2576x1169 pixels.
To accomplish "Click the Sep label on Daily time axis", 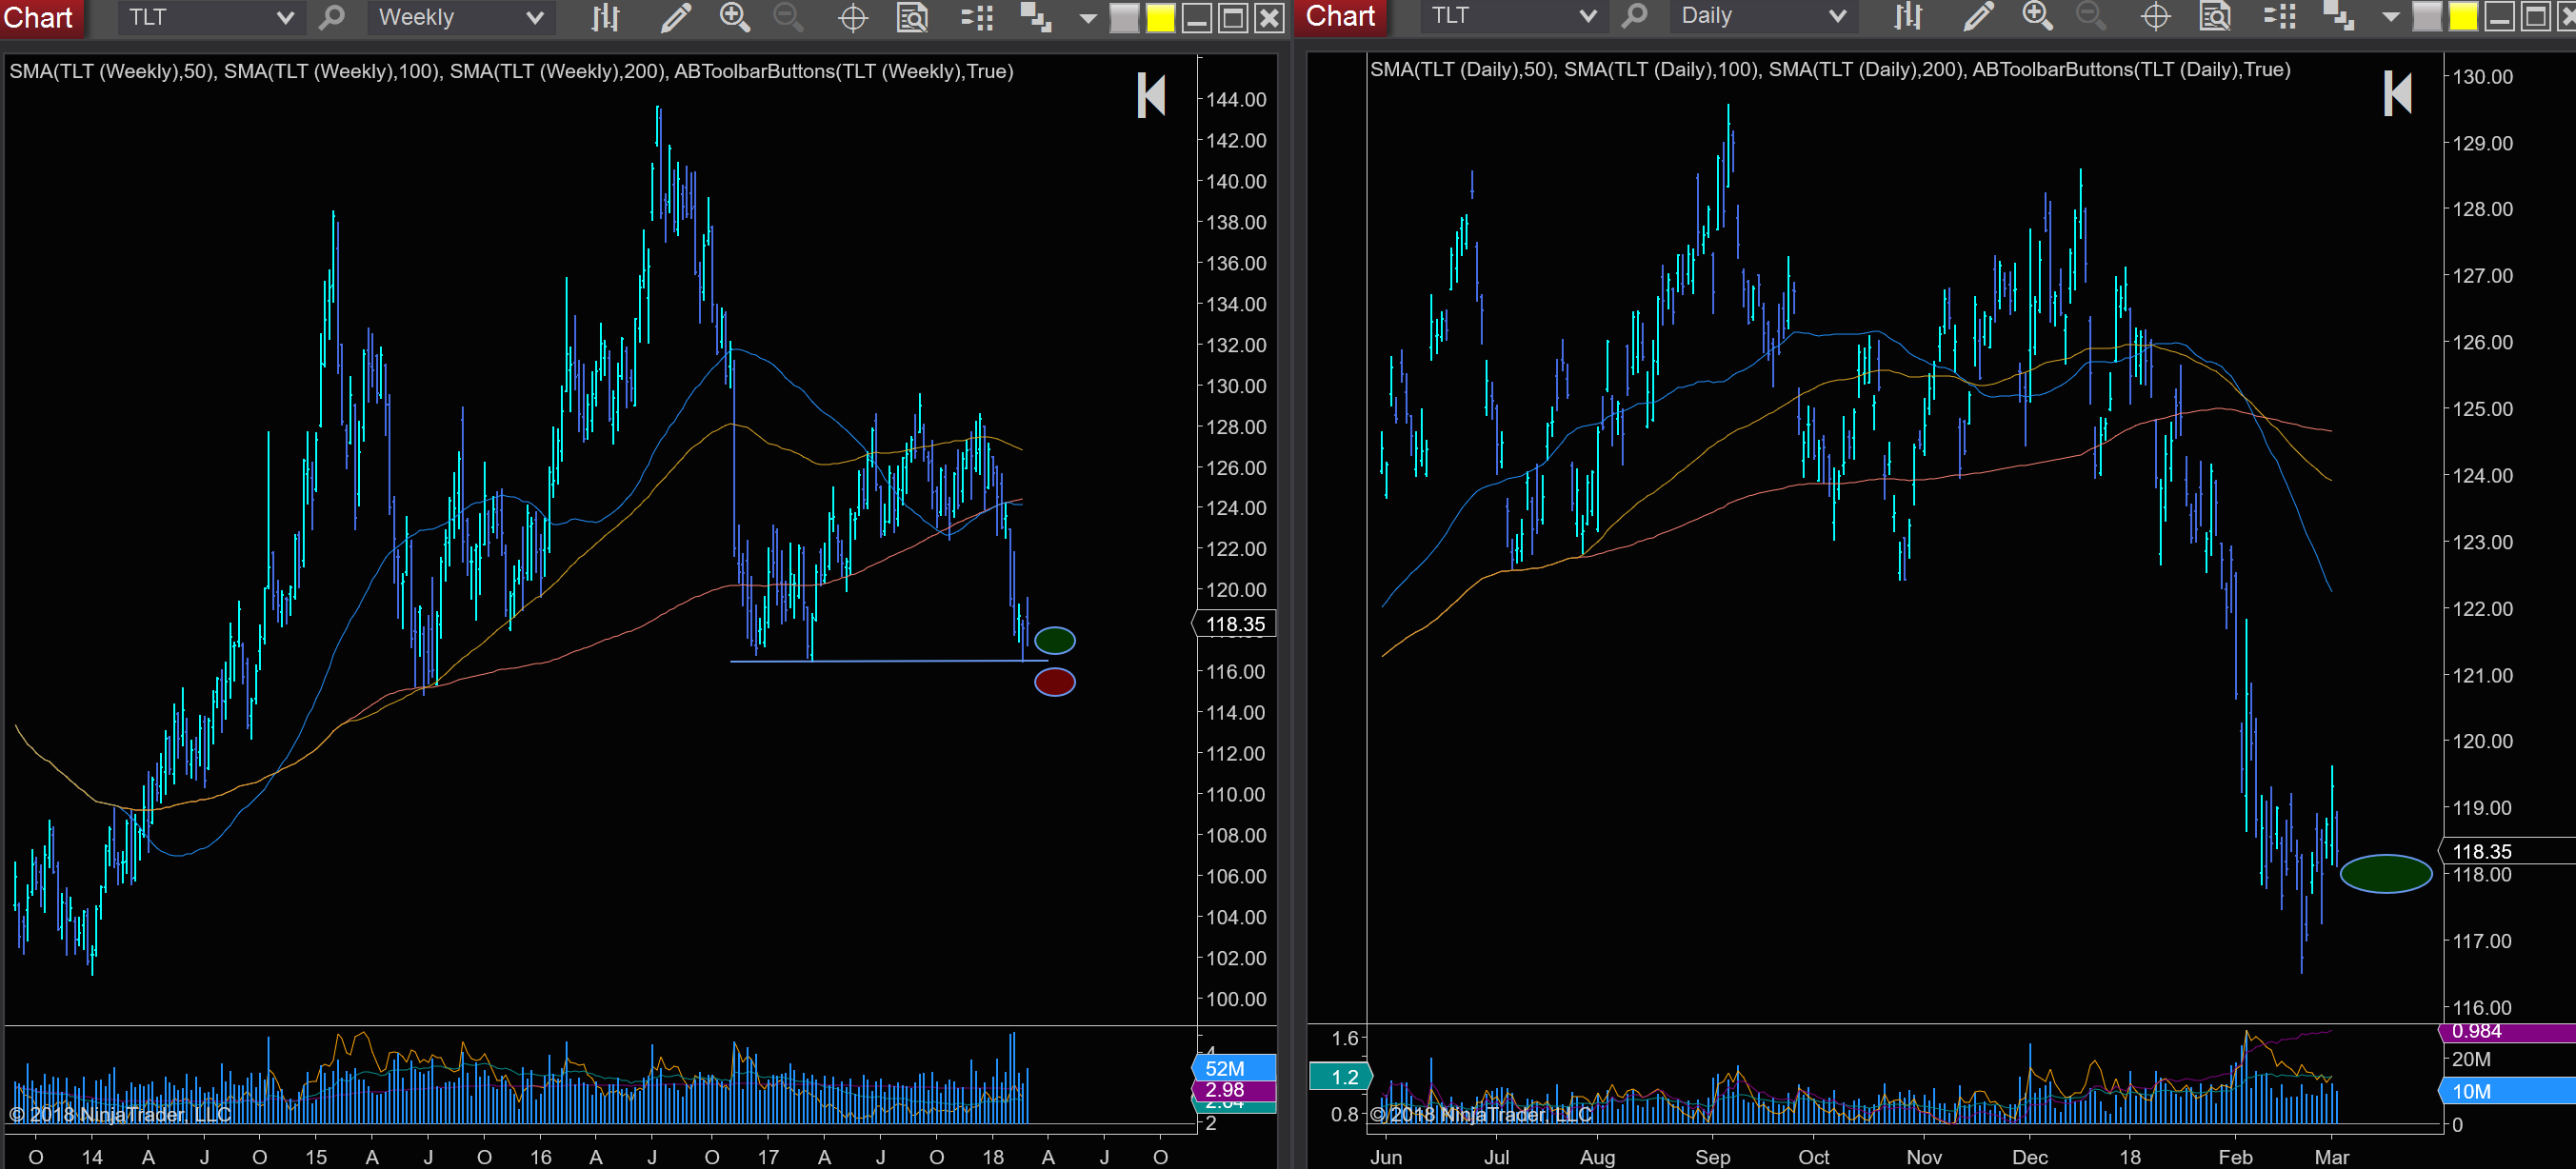I will coord(1712,1157).
